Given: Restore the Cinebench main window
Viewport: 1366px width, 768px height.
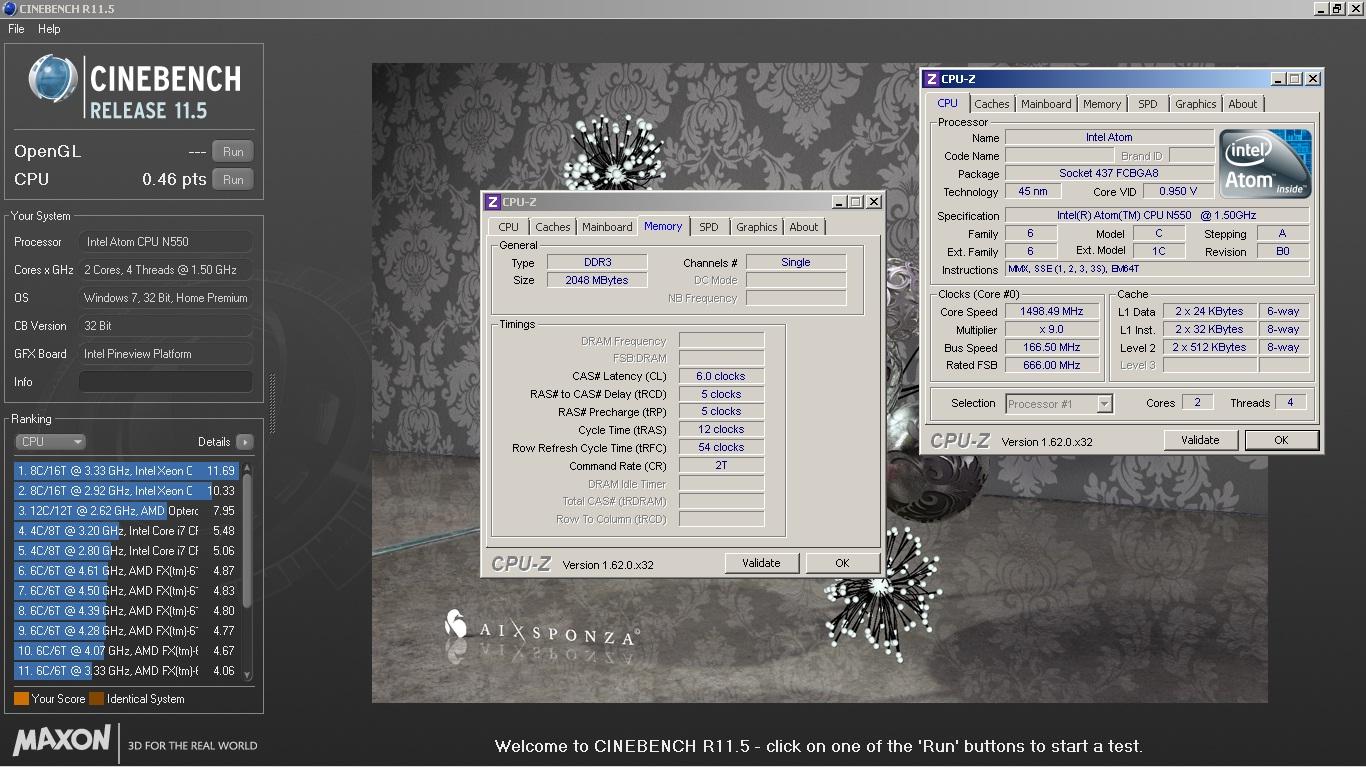Looking at the screenshot, I should (1337, 9).
